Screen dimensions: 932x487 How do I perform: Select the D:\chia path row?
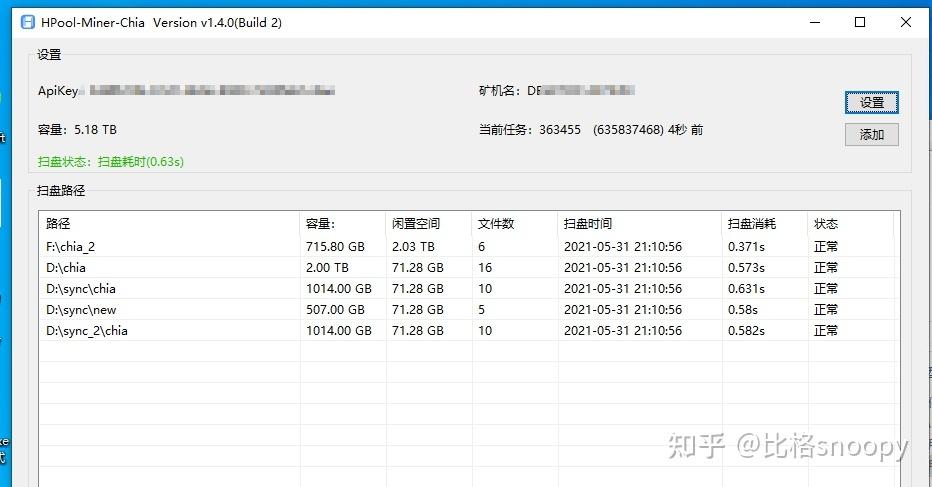click(469, 268)
